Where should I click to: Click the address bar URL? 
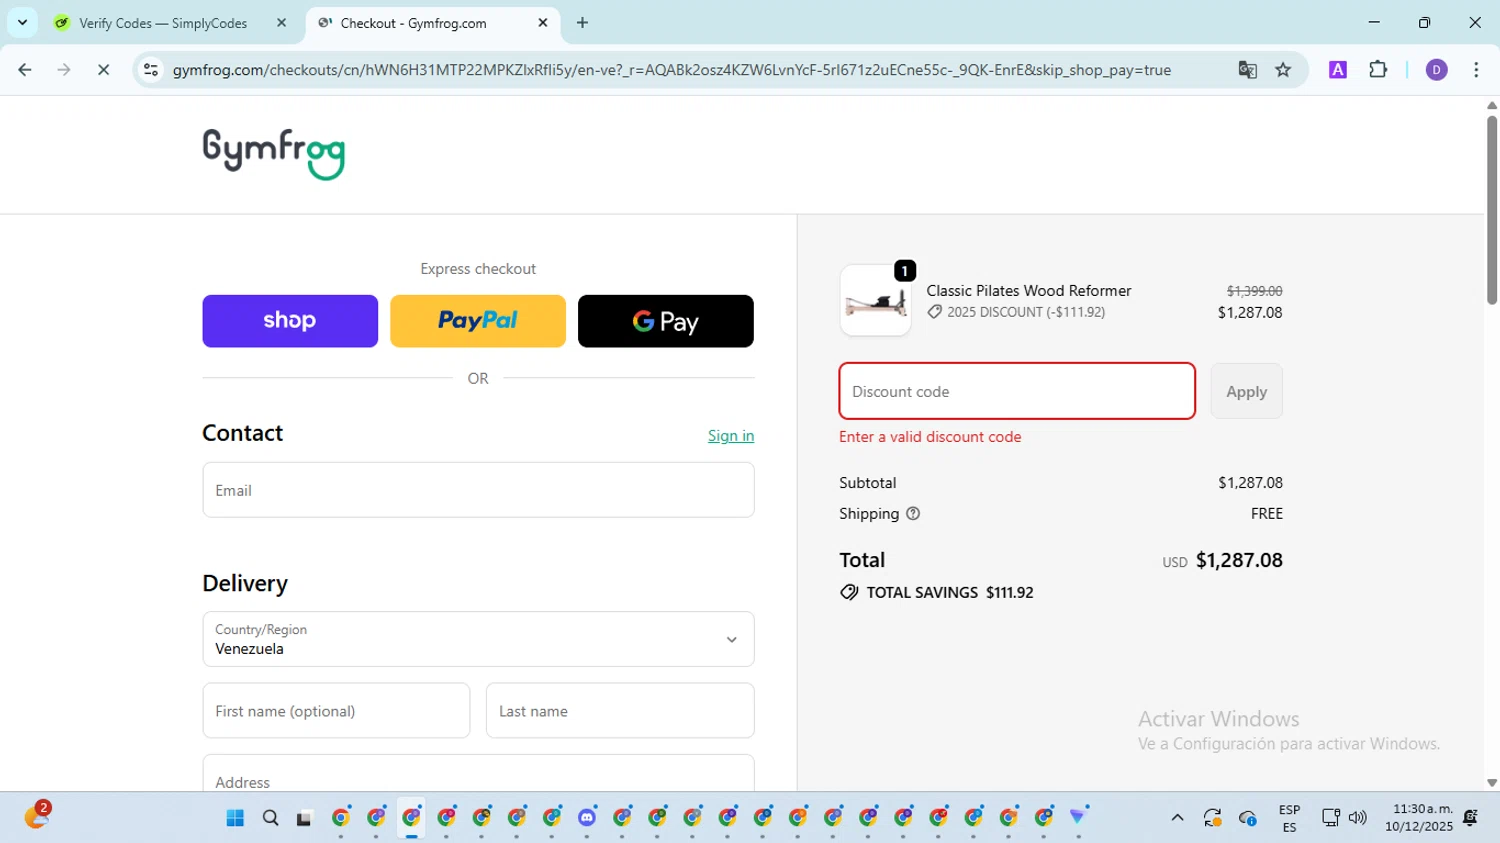point(671,70)
